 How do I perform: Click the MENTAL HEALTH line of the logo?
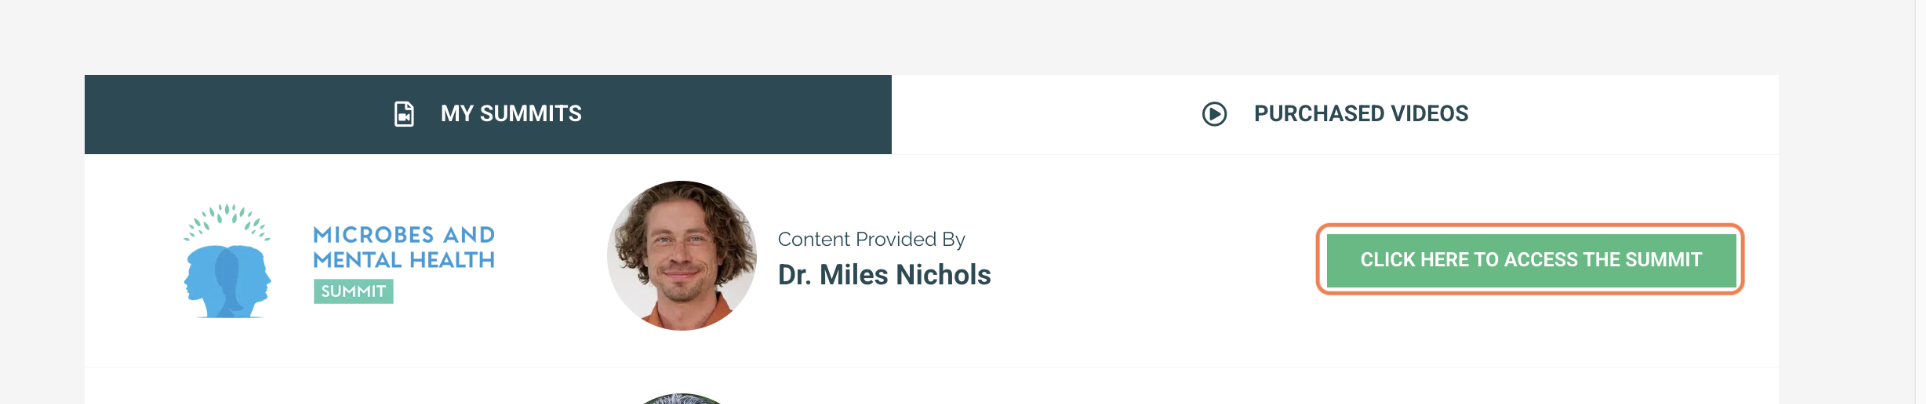pos(404,260)
